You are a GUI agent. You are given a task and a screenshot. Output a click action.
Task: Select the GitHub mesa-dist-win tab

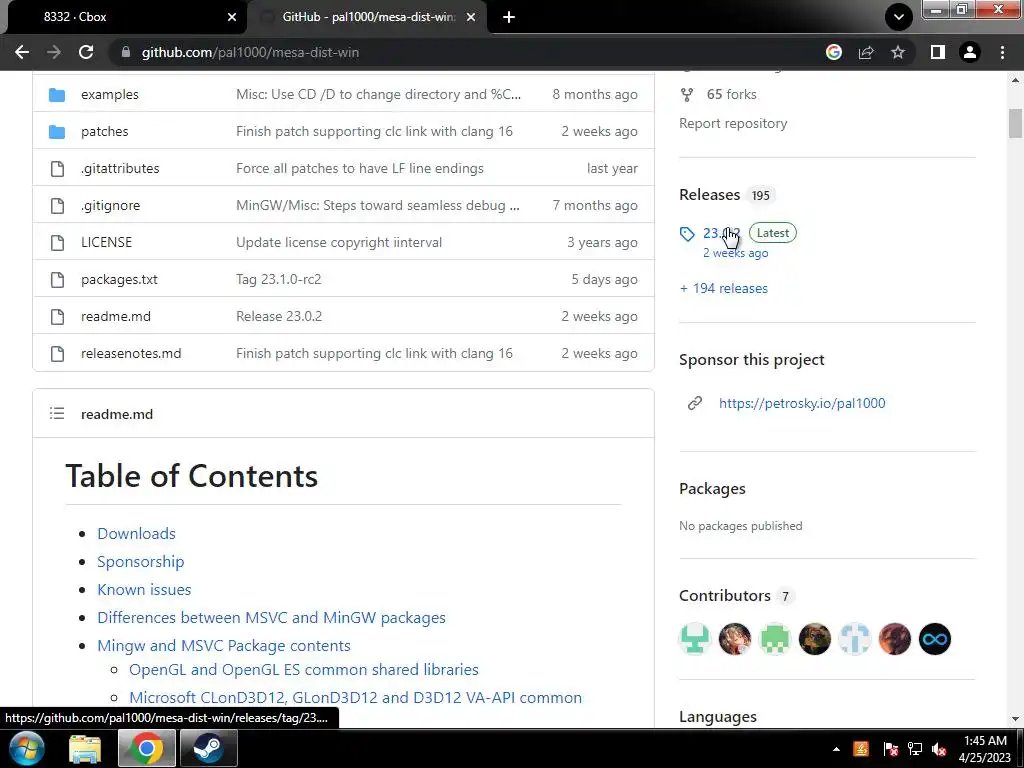click(367, 17)
